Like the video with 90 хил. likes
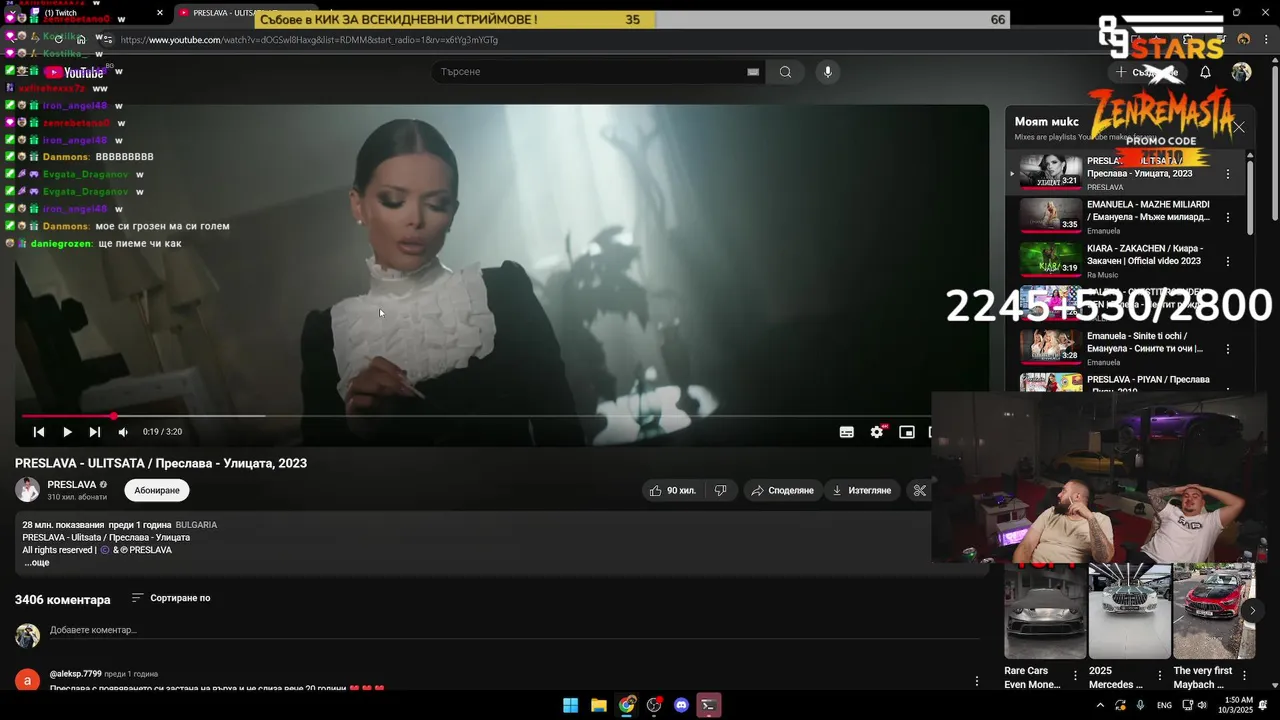Image resolution: width=1280 pixels, height=720 pixels. click(672, 490)
